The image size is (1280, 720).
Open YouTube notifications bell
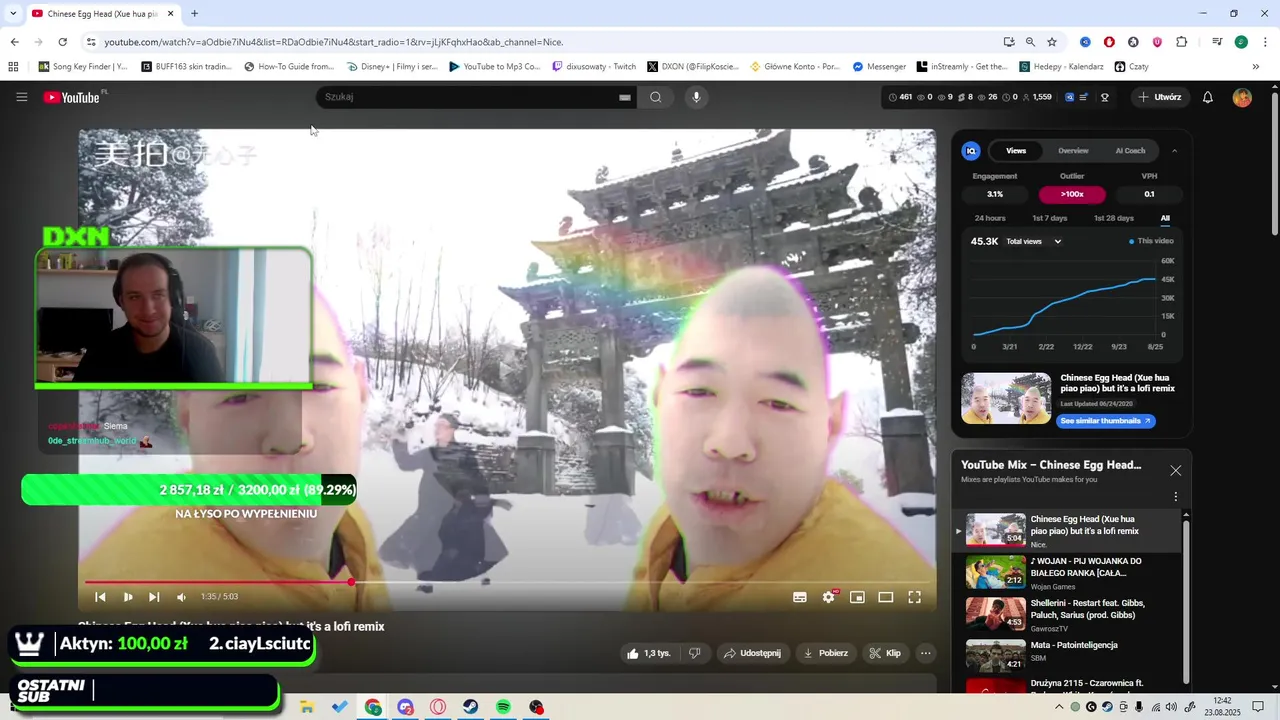[x=1208, y=97]
